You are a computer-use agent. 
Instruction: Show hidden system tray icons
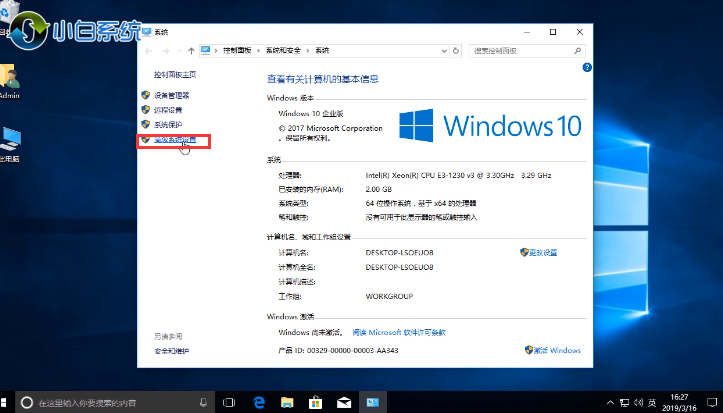[610, 402]
